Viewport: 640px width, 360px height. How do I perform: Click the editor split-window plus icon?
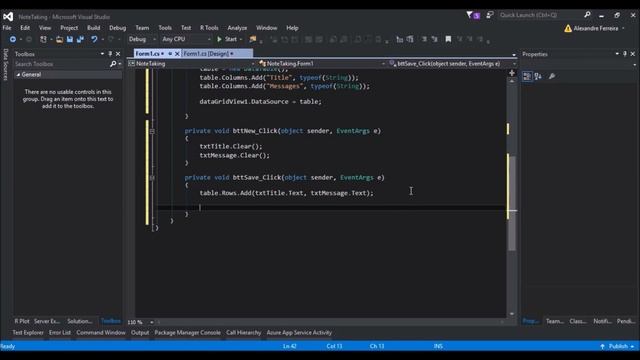pos(512,73)
